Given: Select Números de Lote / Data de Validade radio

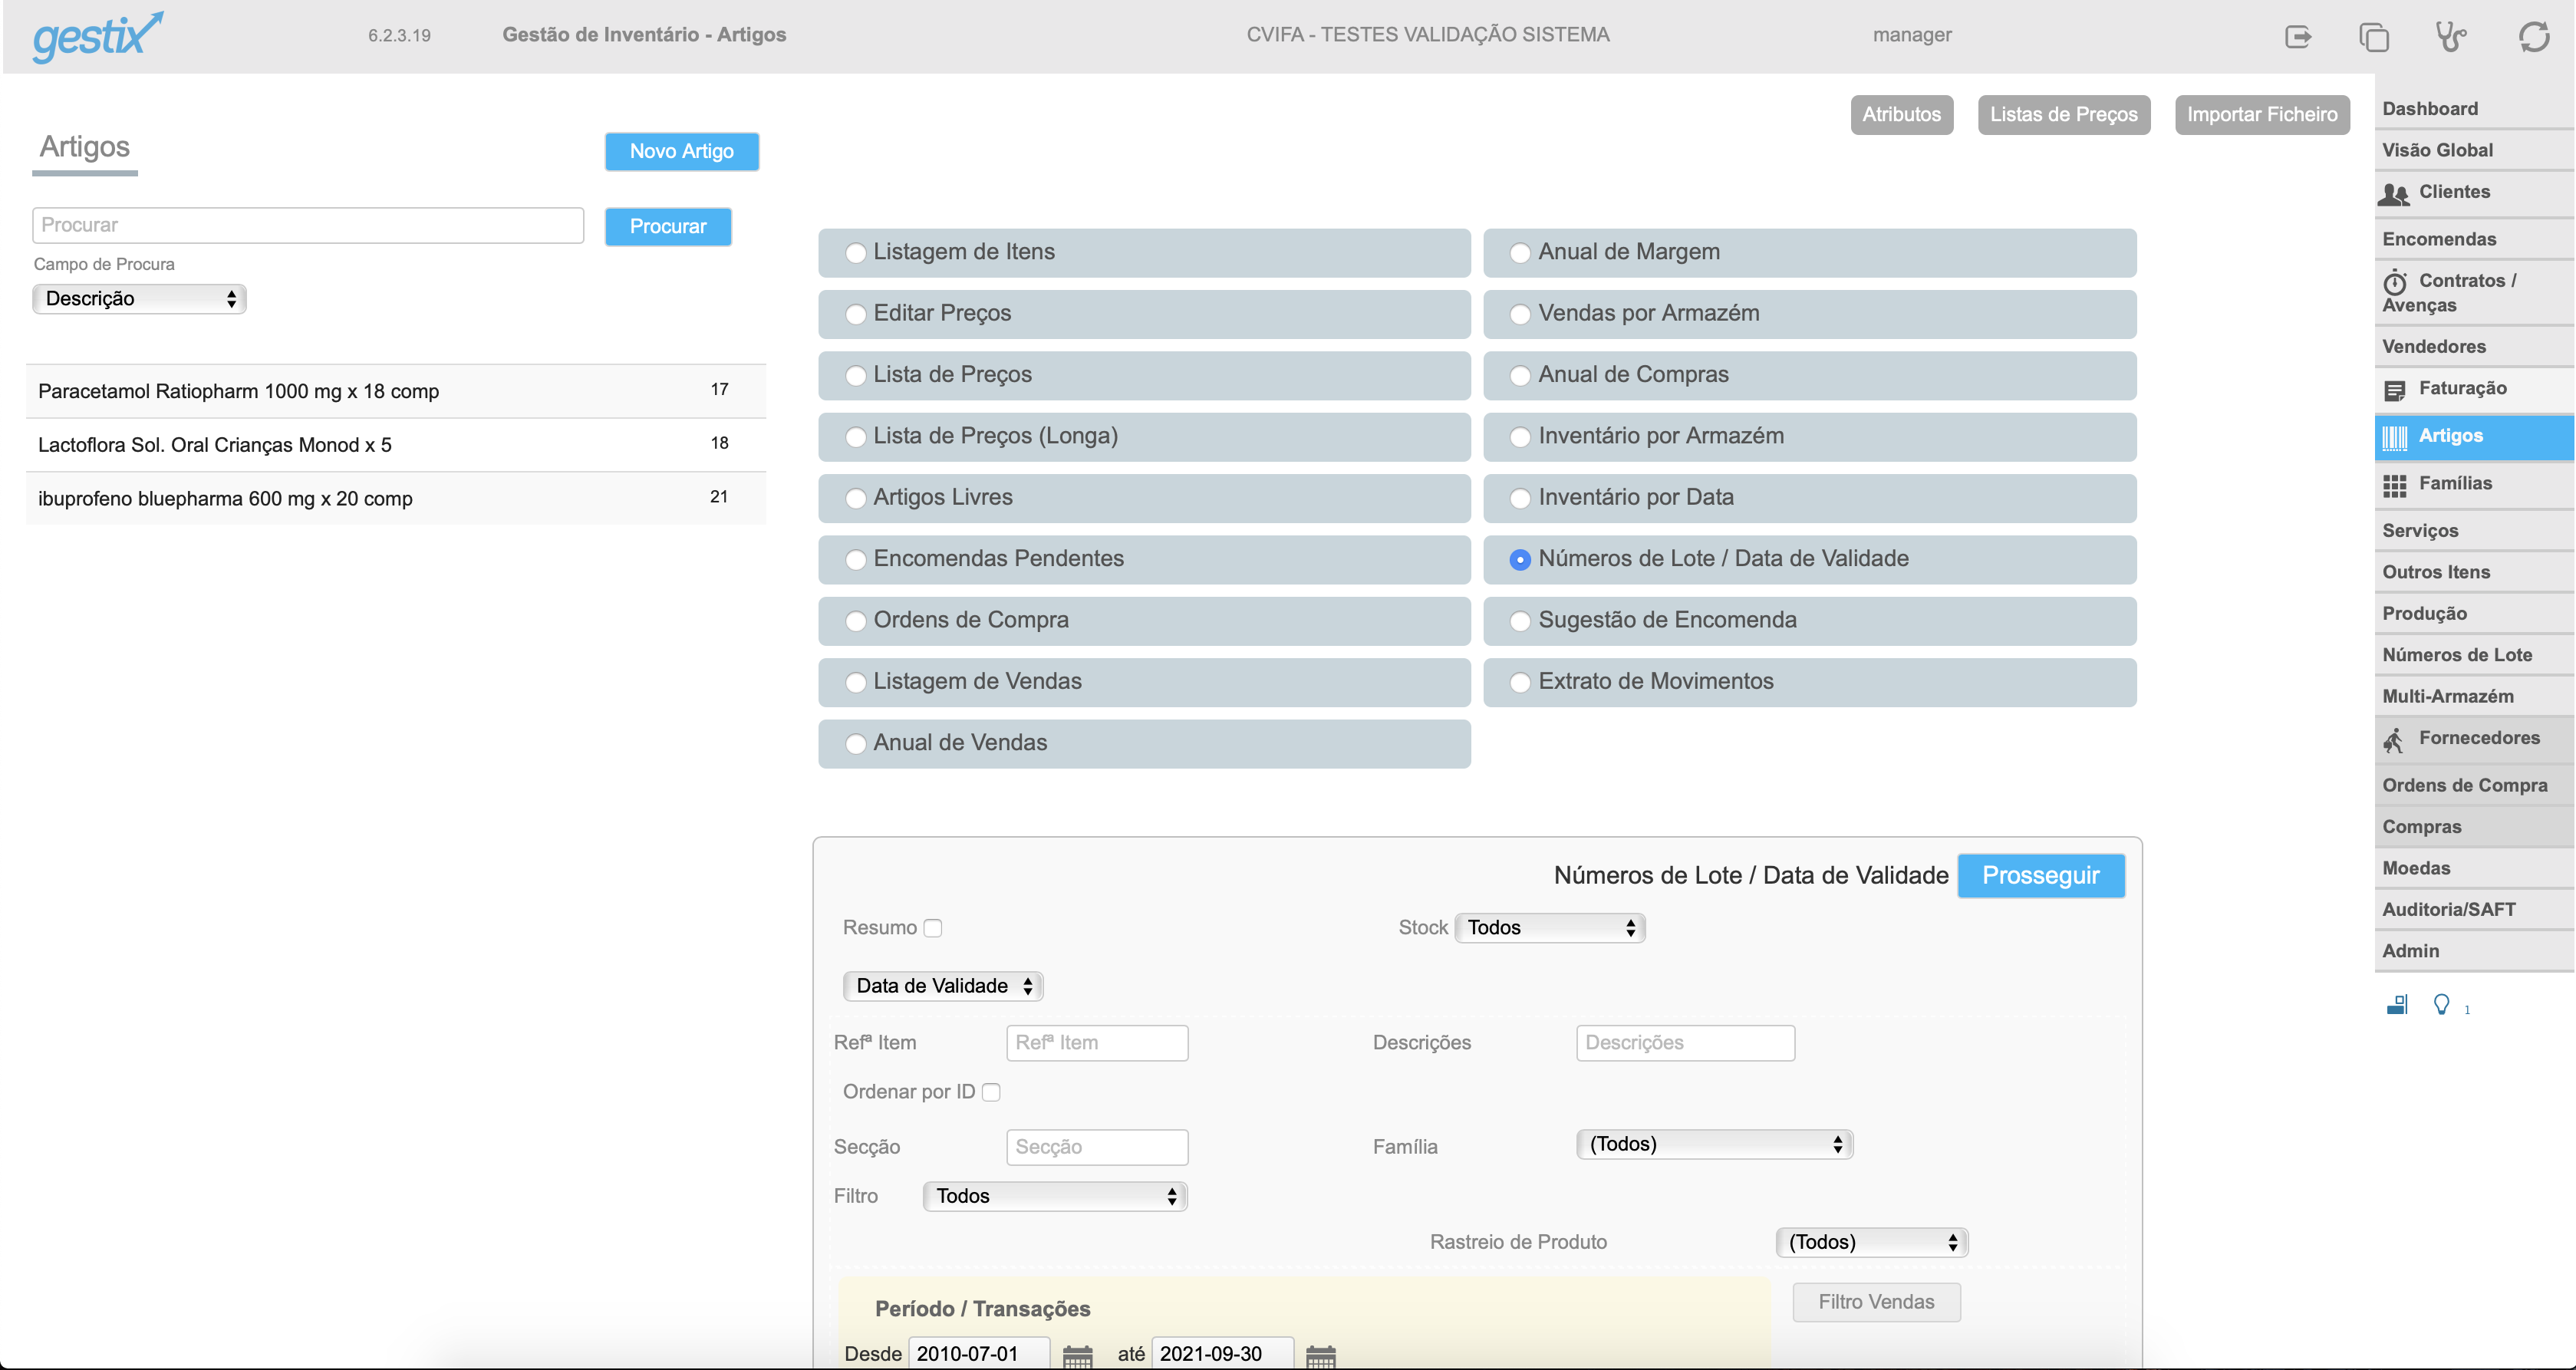Looking at the screenshot, I should (1520, 560).
